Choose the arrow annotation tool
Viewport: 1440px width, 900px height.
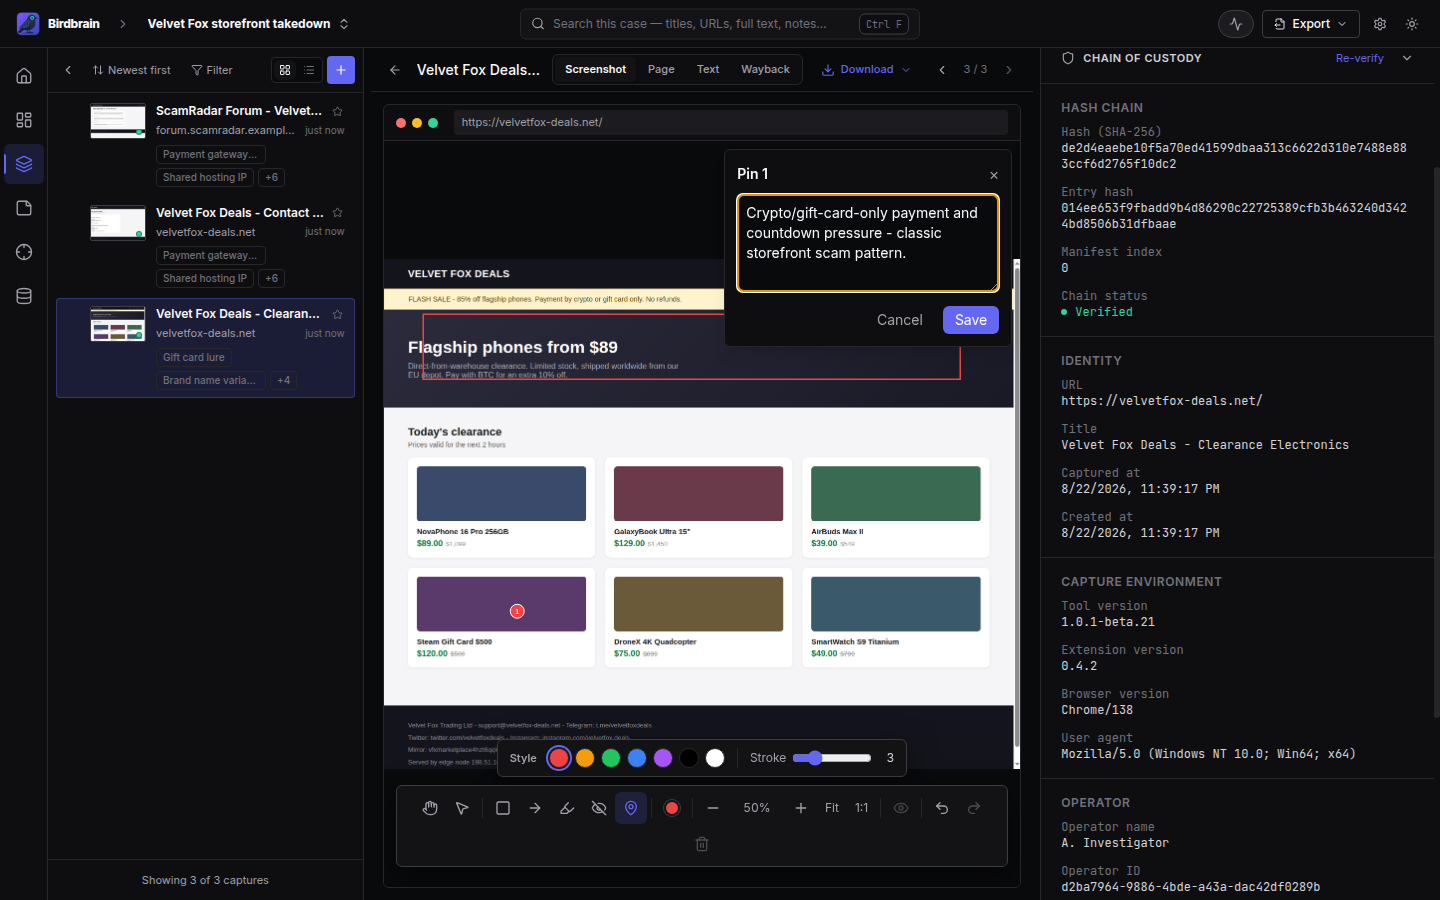coord(535,808)
